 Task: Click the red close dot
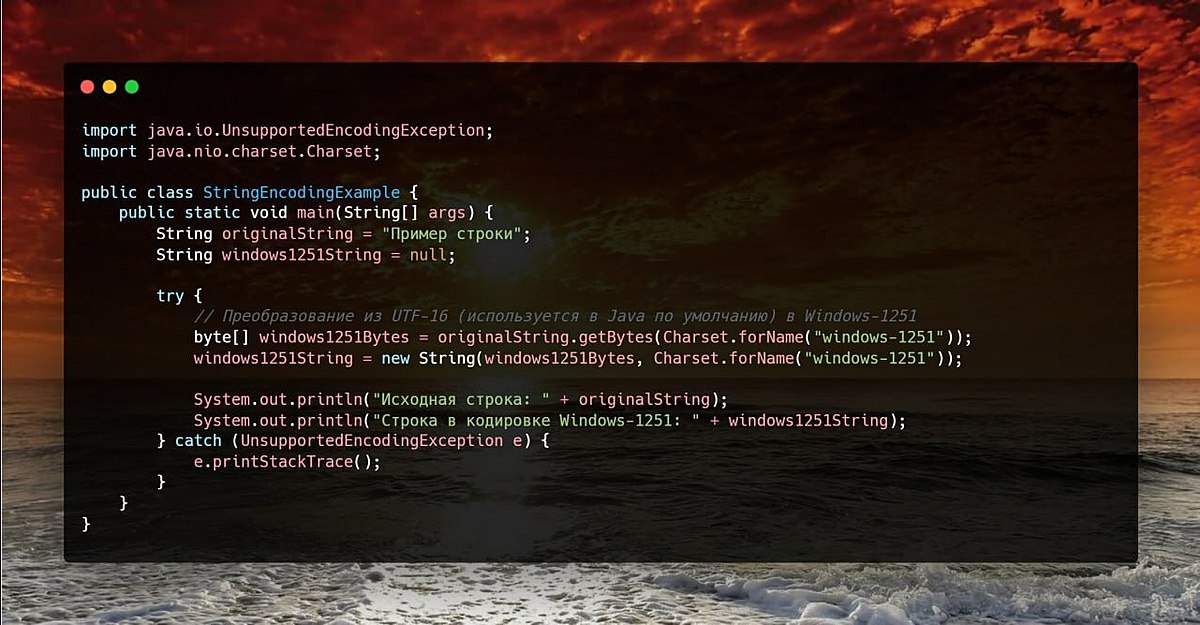coord(88,87)
